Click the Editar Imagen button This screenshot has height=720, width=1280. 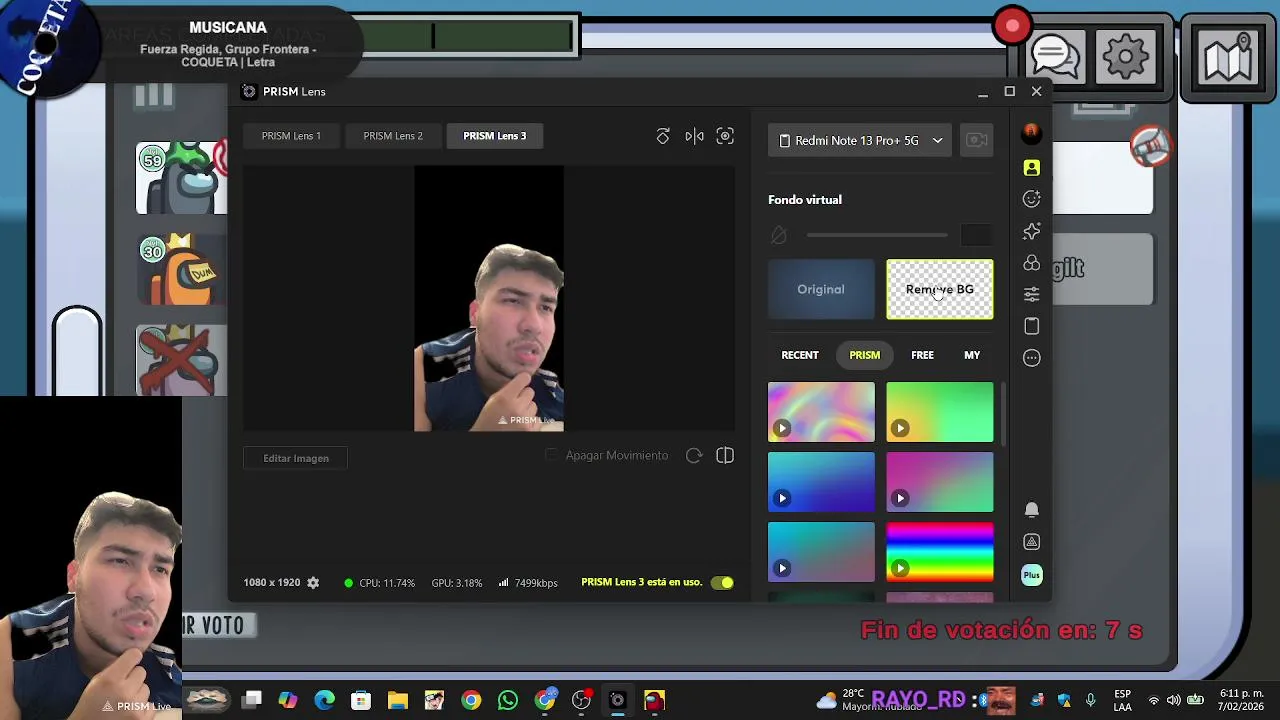(296, 458)
